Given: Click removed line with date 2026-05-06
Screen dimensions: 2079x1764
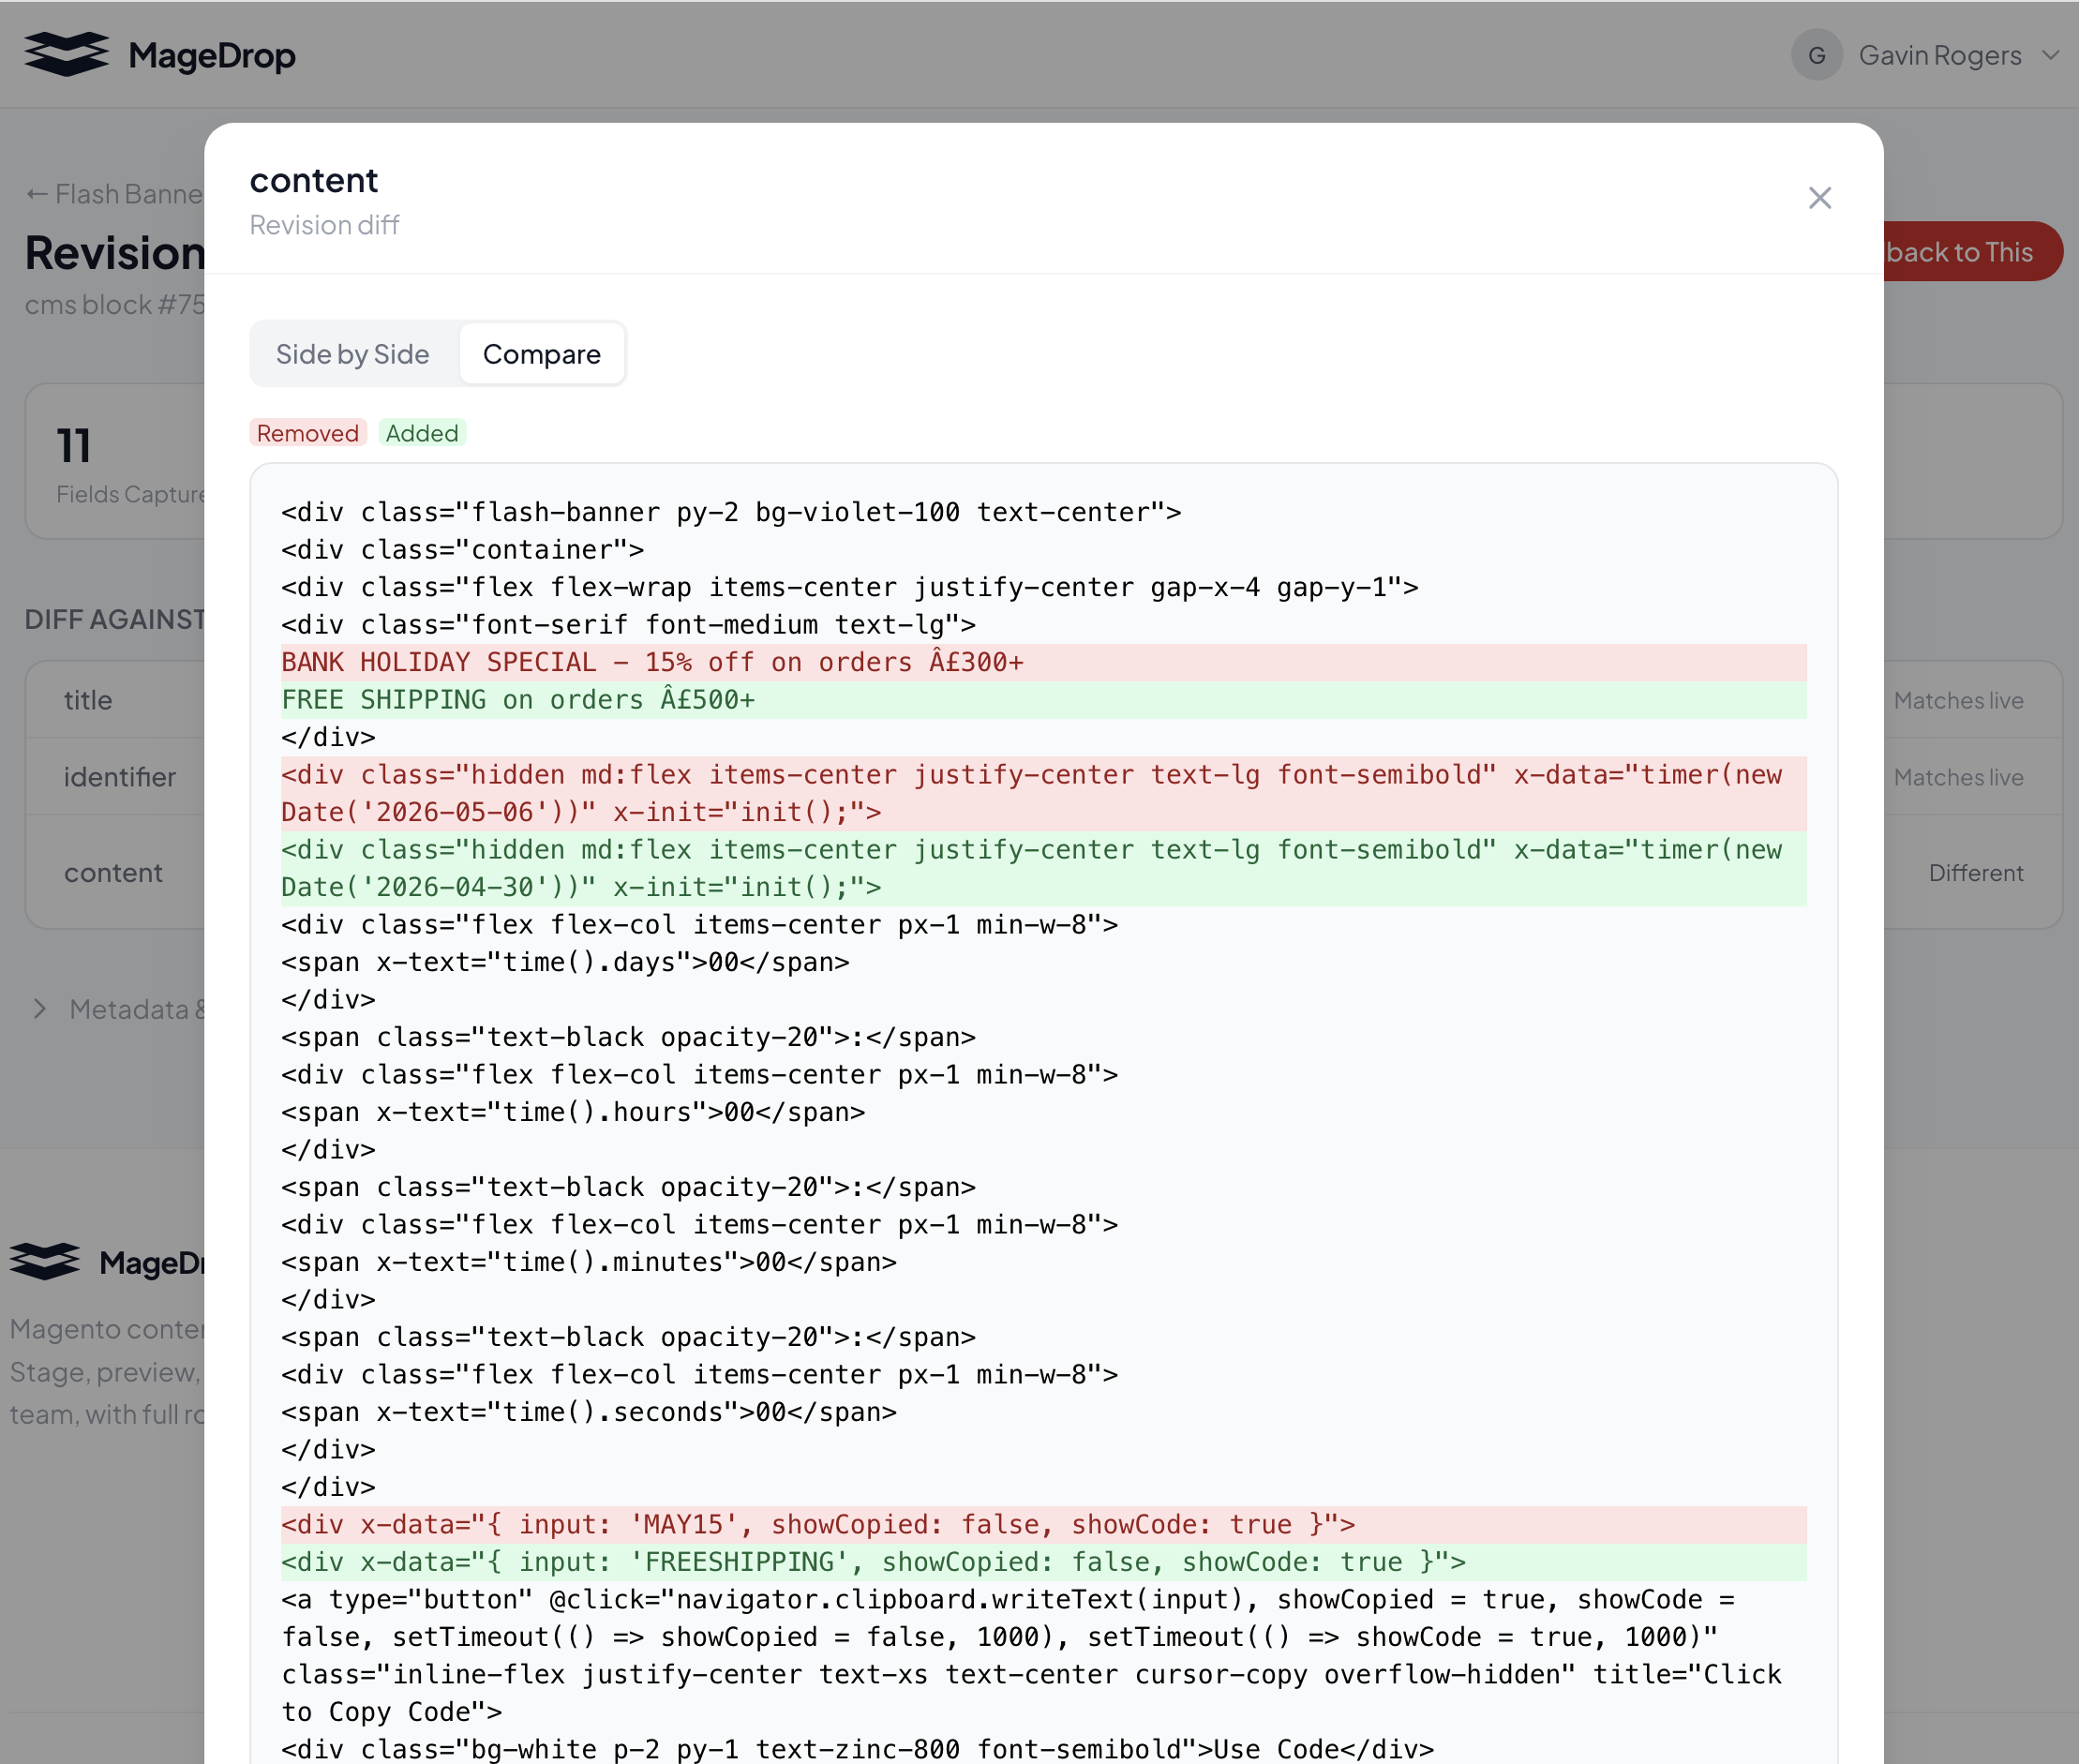Looking at the screenshot, I should pos(1043,793).
